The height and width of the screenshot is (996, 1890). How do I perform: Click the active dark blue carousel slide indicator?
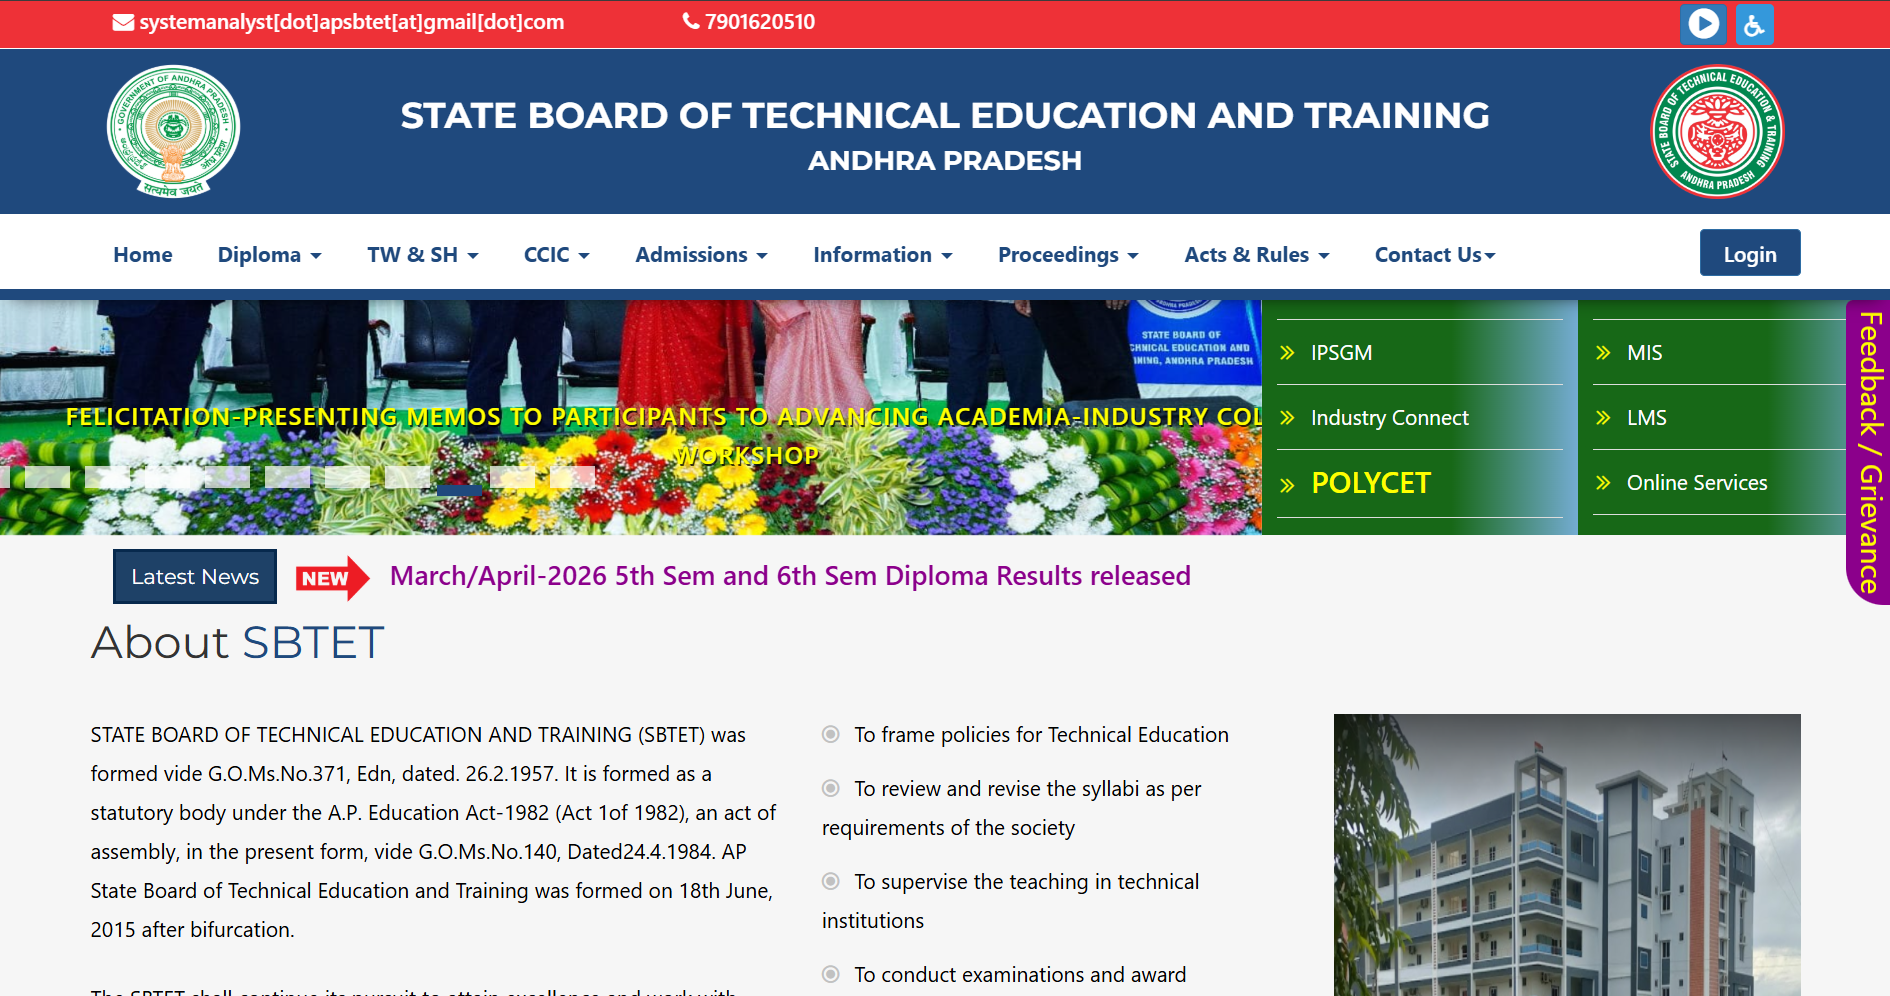pyautogui.click(x=460, y=490)
